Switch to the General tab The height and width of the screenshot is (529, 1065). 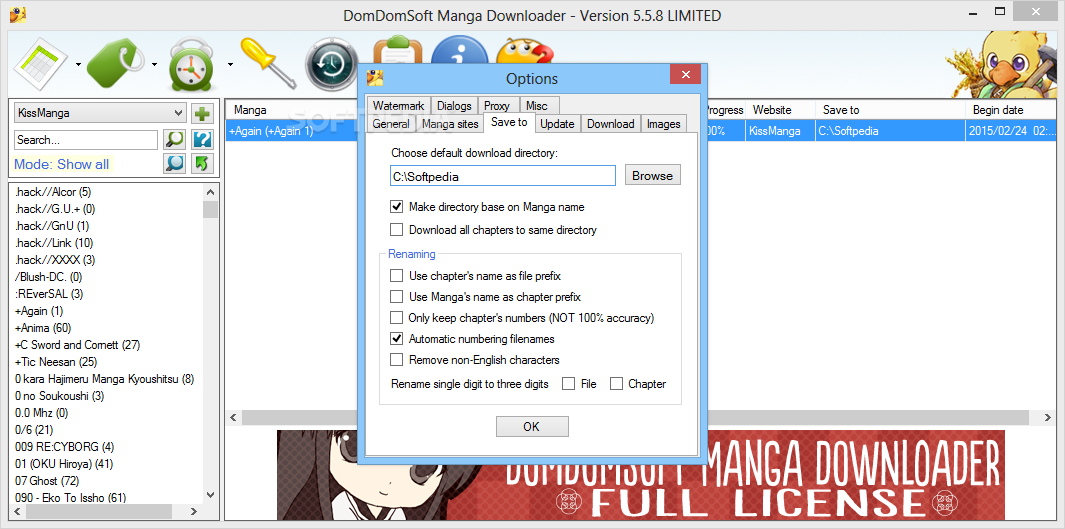pyautogui.click(x=391, y=124)
